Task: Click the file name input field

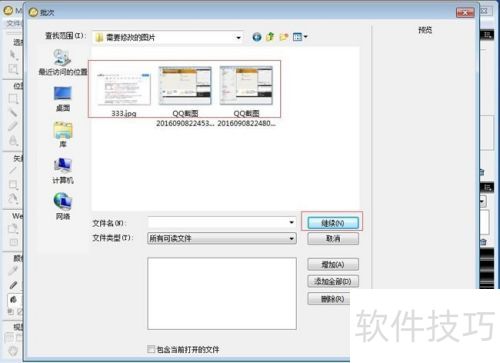Action: pyautogui.click(x=218, y=222)
